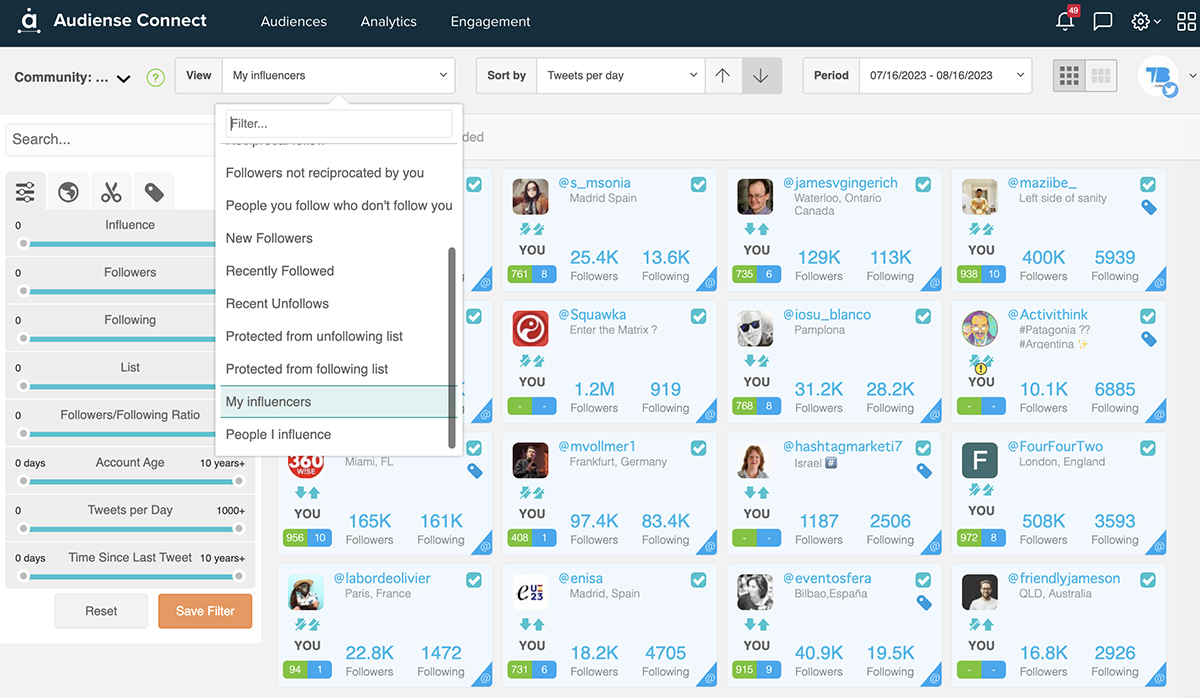This screenshot has height=698, width=1200.
Task: Select the tag filter tab icon
Action: click(154, 192)
